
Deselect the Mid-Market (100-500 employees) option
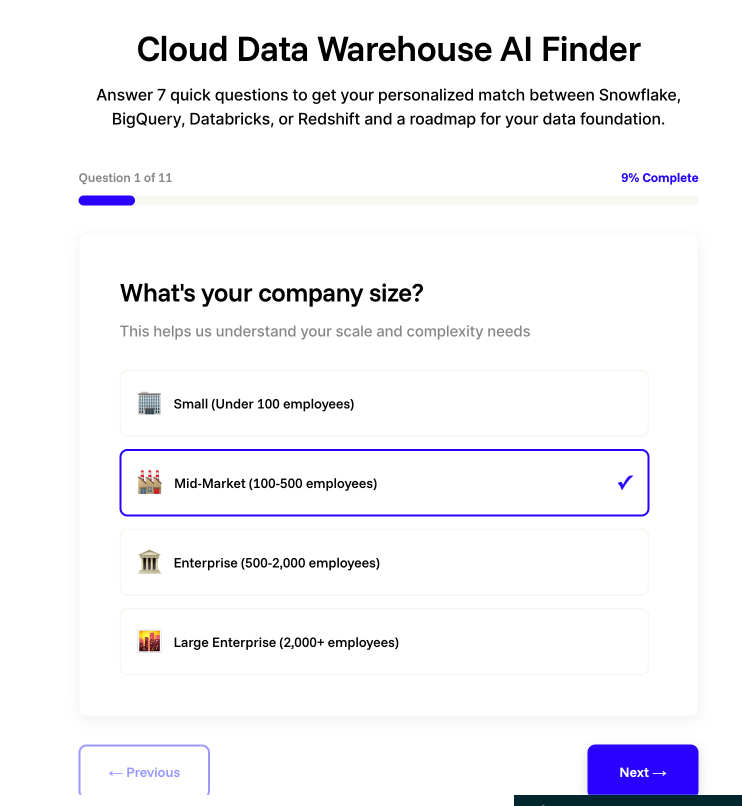(384, 483)
